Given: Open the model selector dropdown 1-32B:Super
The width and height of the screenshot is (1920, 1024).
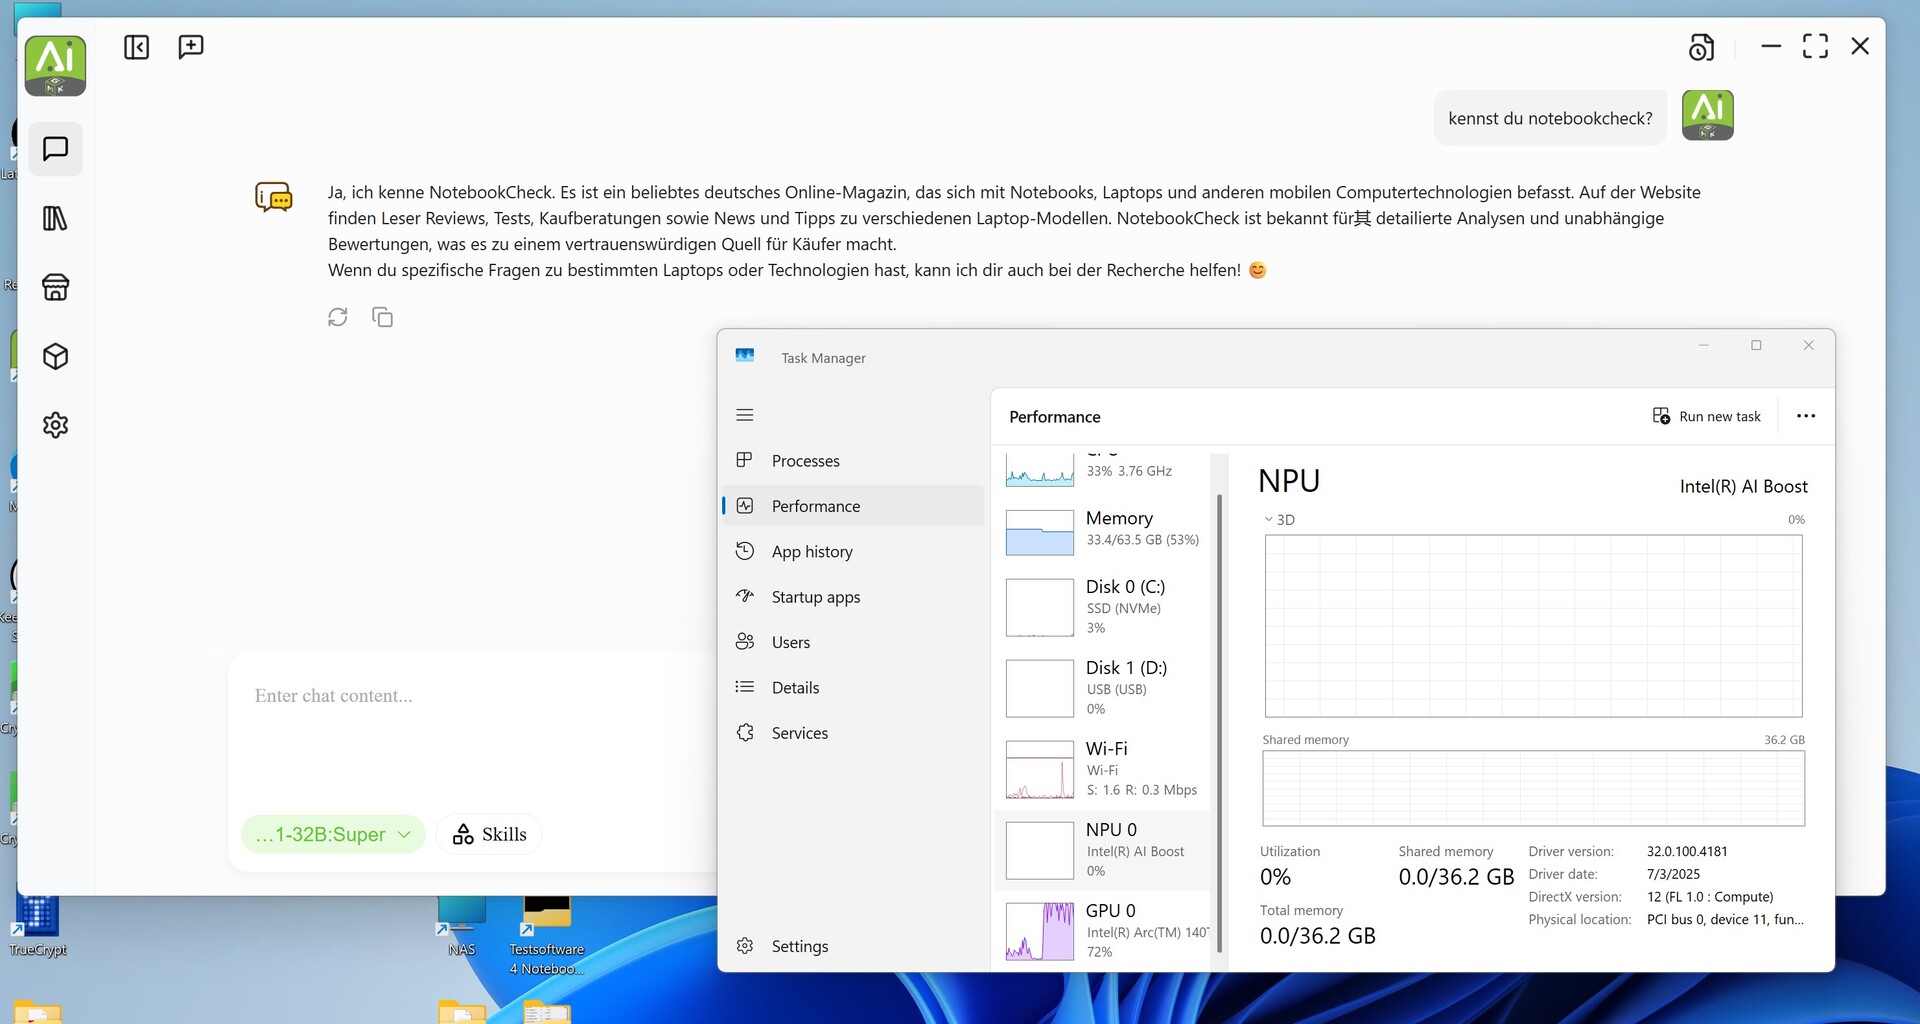Looking at the screenshot, I should tap(333, 834).
